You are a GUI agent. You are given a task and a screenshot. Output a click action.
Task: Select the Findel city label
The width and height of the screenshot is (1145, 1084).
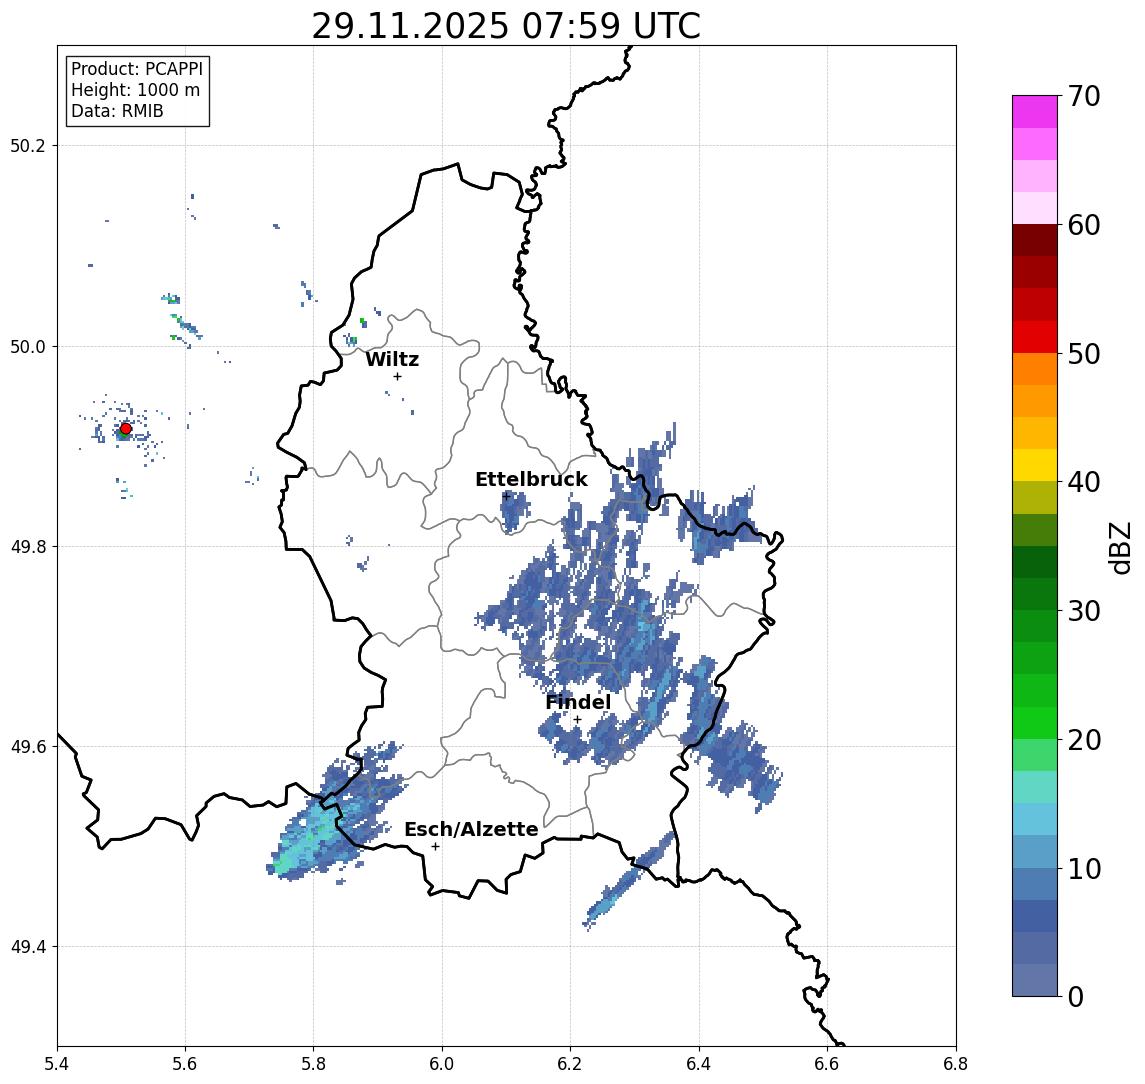point(578,702)
